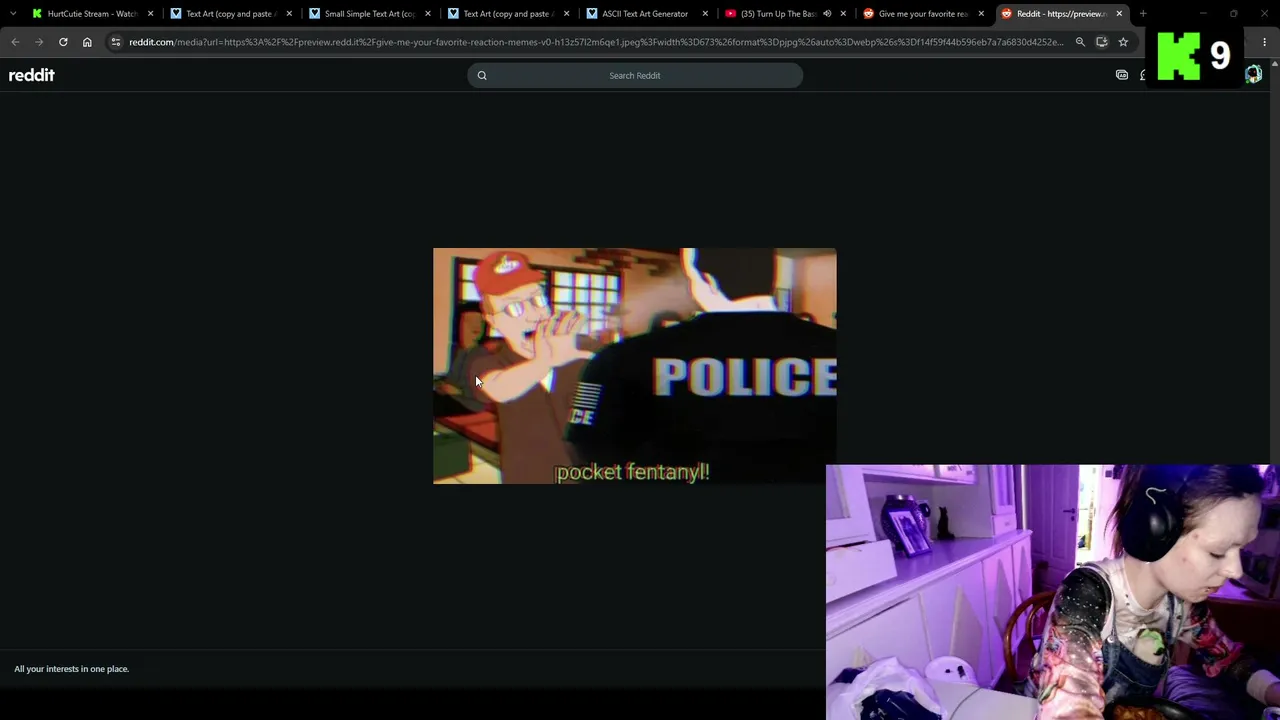The image size is (1280, 720).
Task: Click the Reddit advertise icon
Action: click(x=1122, y=75)
